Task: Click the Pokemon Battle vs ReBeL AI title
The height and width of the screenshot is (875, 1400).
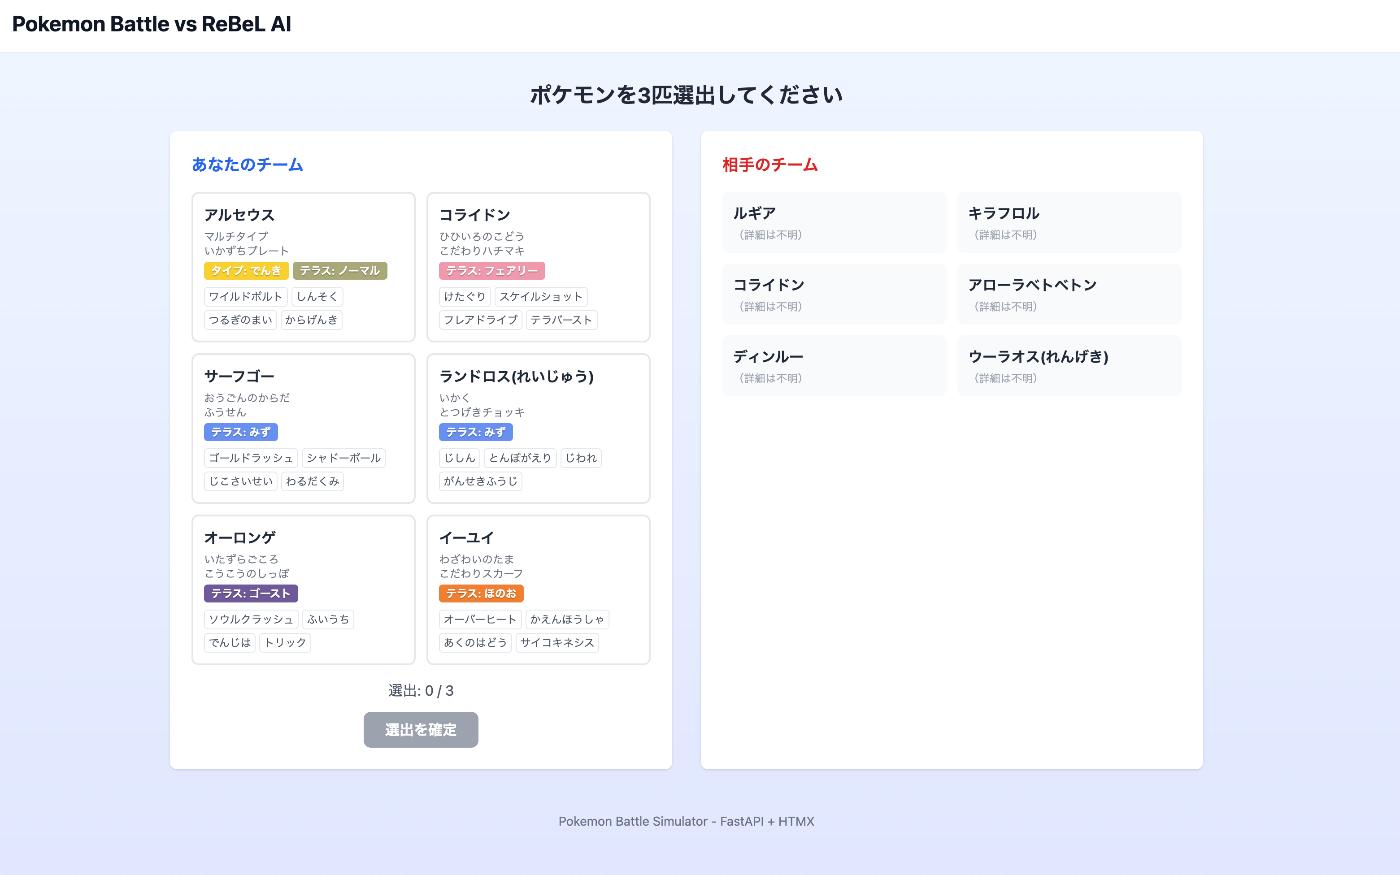Action: 152,24
